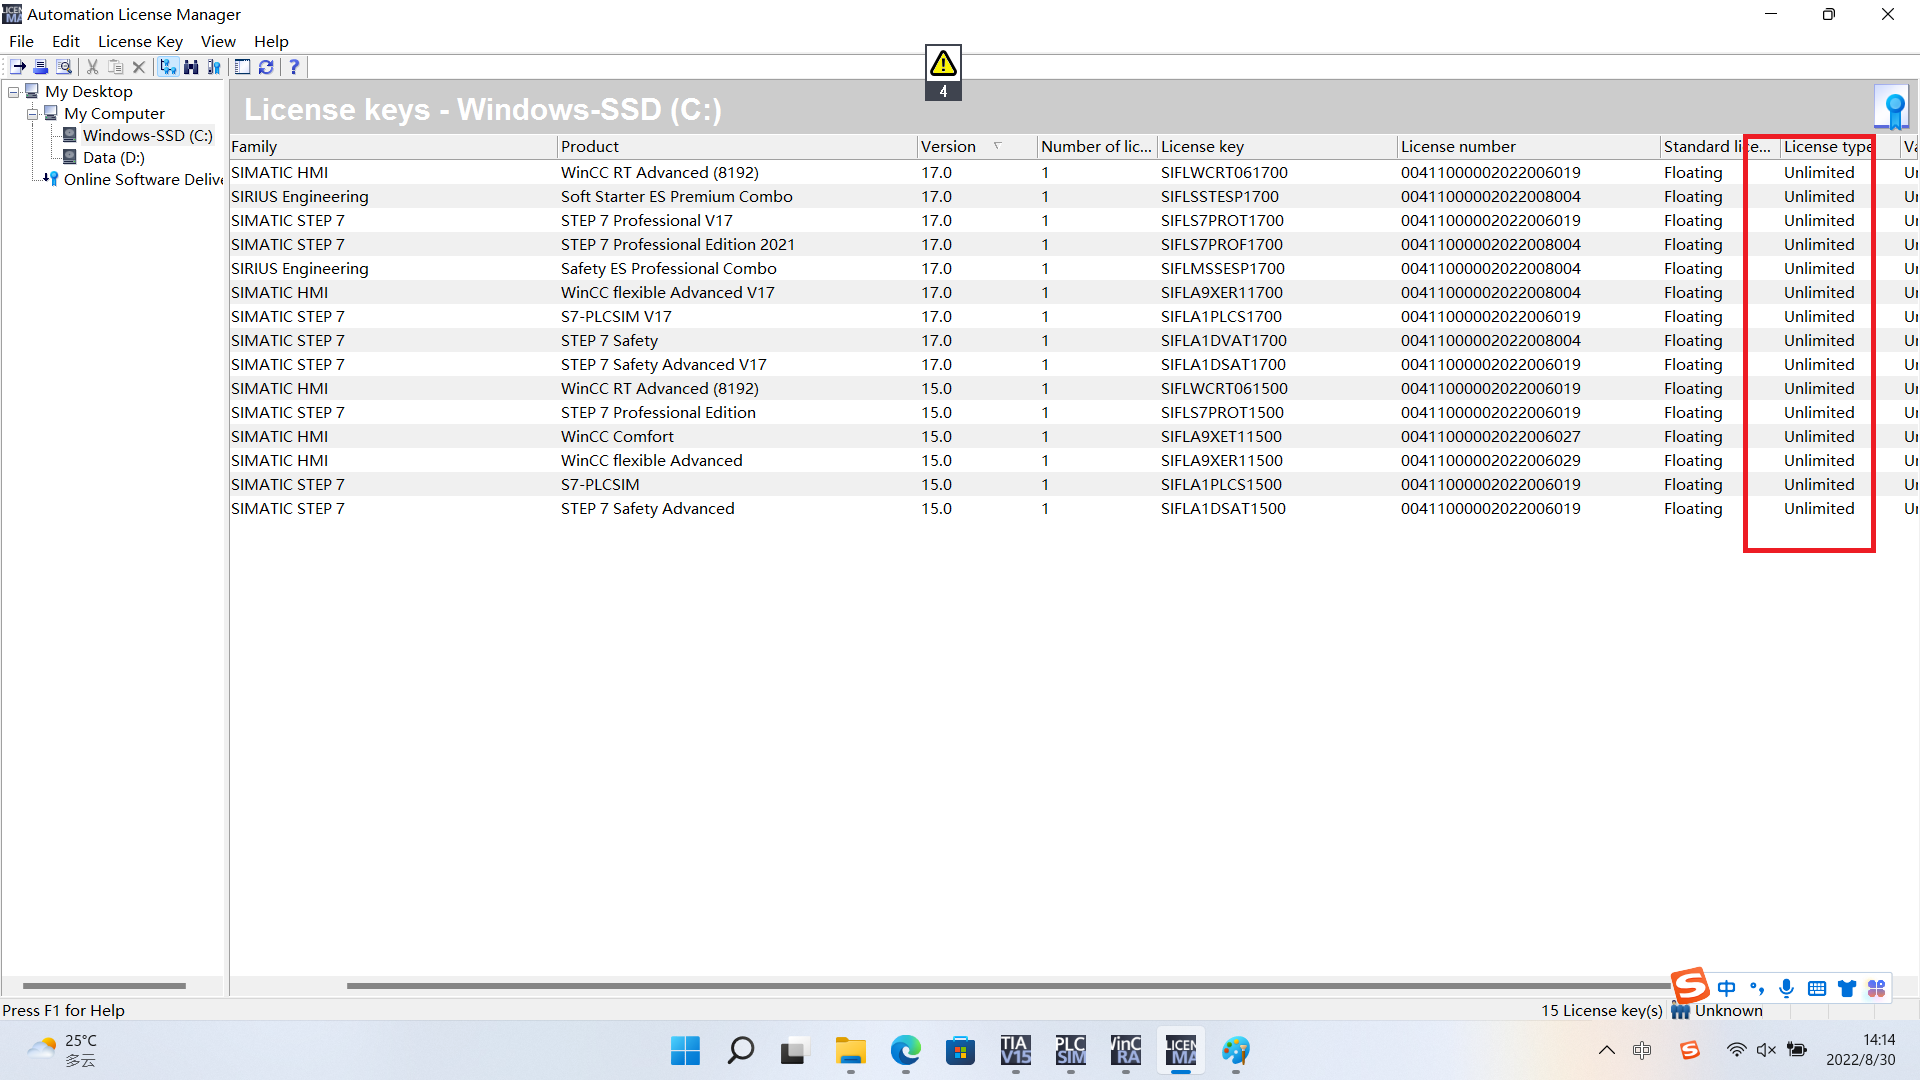Collapse the My Computer tree node
The height and width of the screenshot is (1080, 1920).
33,114
